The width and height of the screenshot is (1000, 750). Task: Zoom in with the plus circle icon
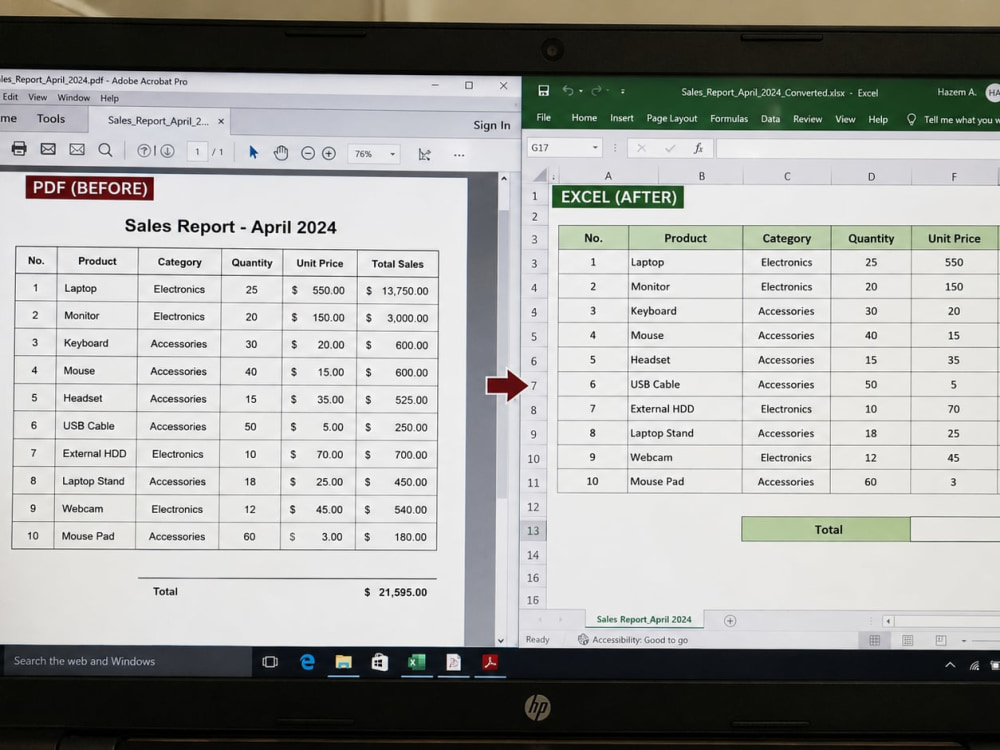(x=328, y=154)
